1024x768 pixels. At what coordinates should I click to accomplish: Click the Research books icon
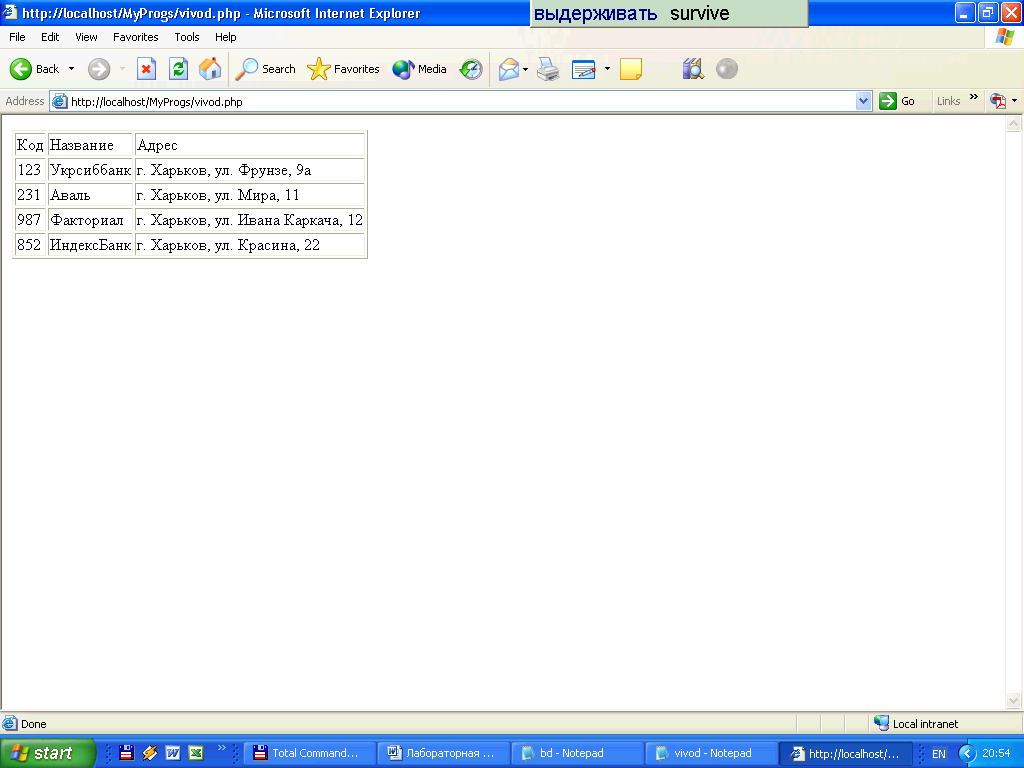click(693, 69)
